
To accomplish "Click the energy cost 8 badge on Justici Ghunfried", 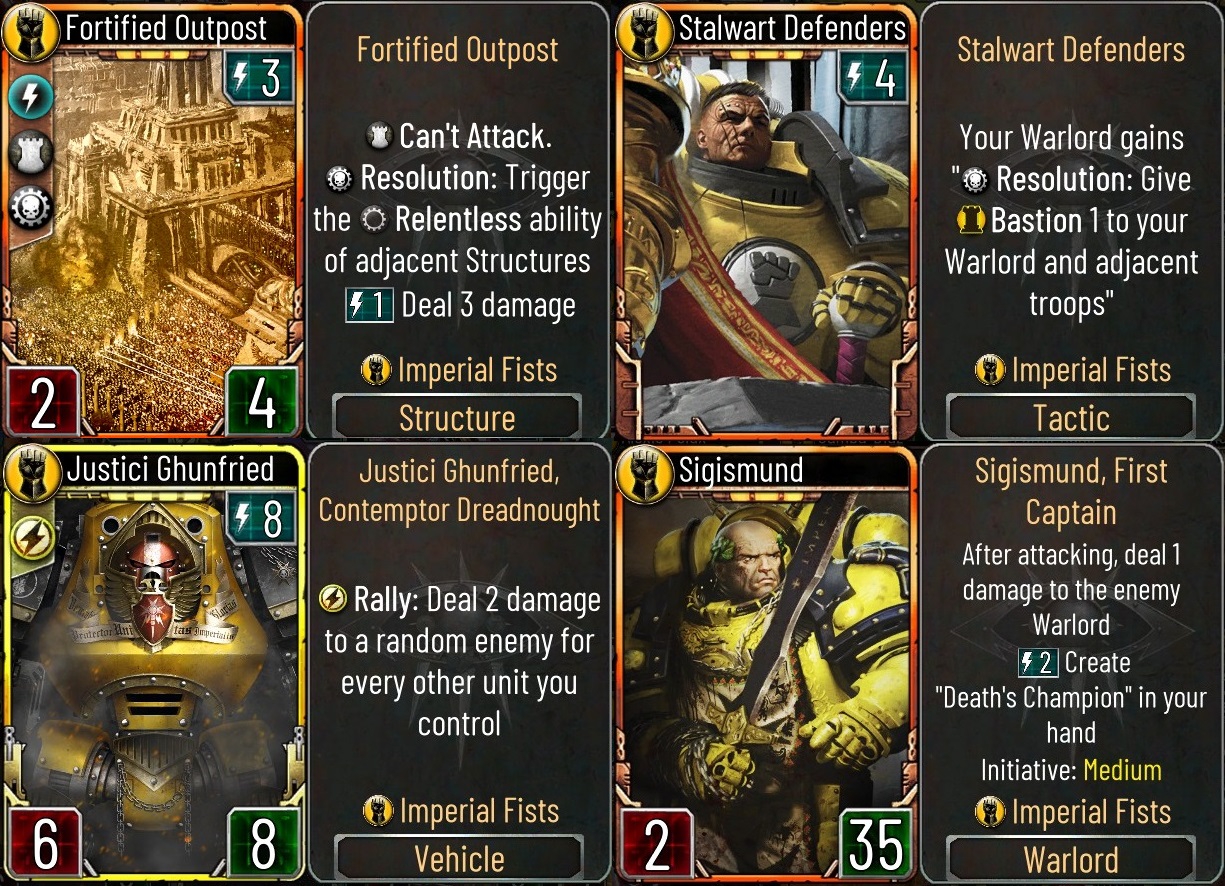I will point(261,519).
